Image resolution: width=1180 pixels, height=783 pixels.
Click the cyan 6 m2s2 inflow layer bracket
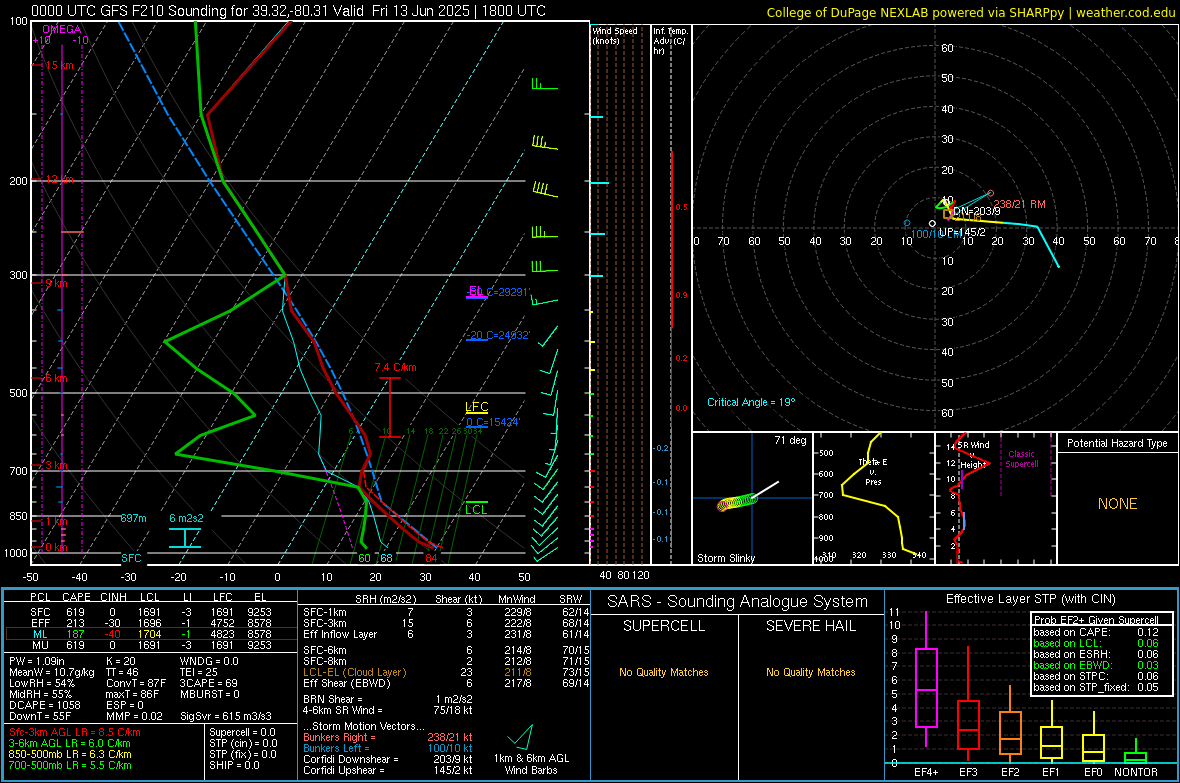point(185,538)
